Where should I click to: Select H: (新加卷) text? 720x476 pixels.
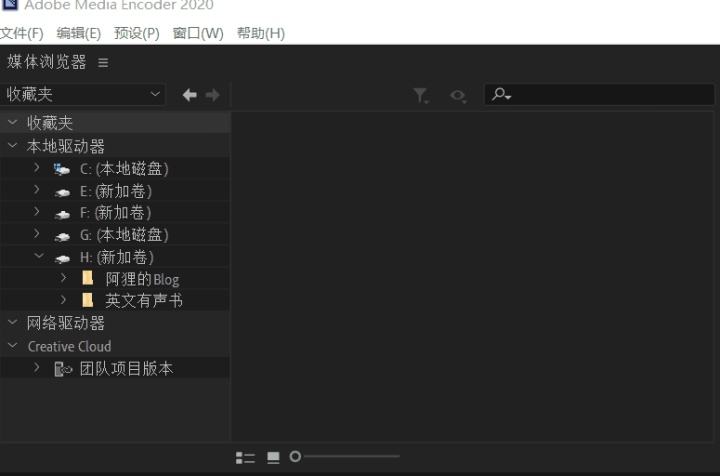(x=117, y=257)
